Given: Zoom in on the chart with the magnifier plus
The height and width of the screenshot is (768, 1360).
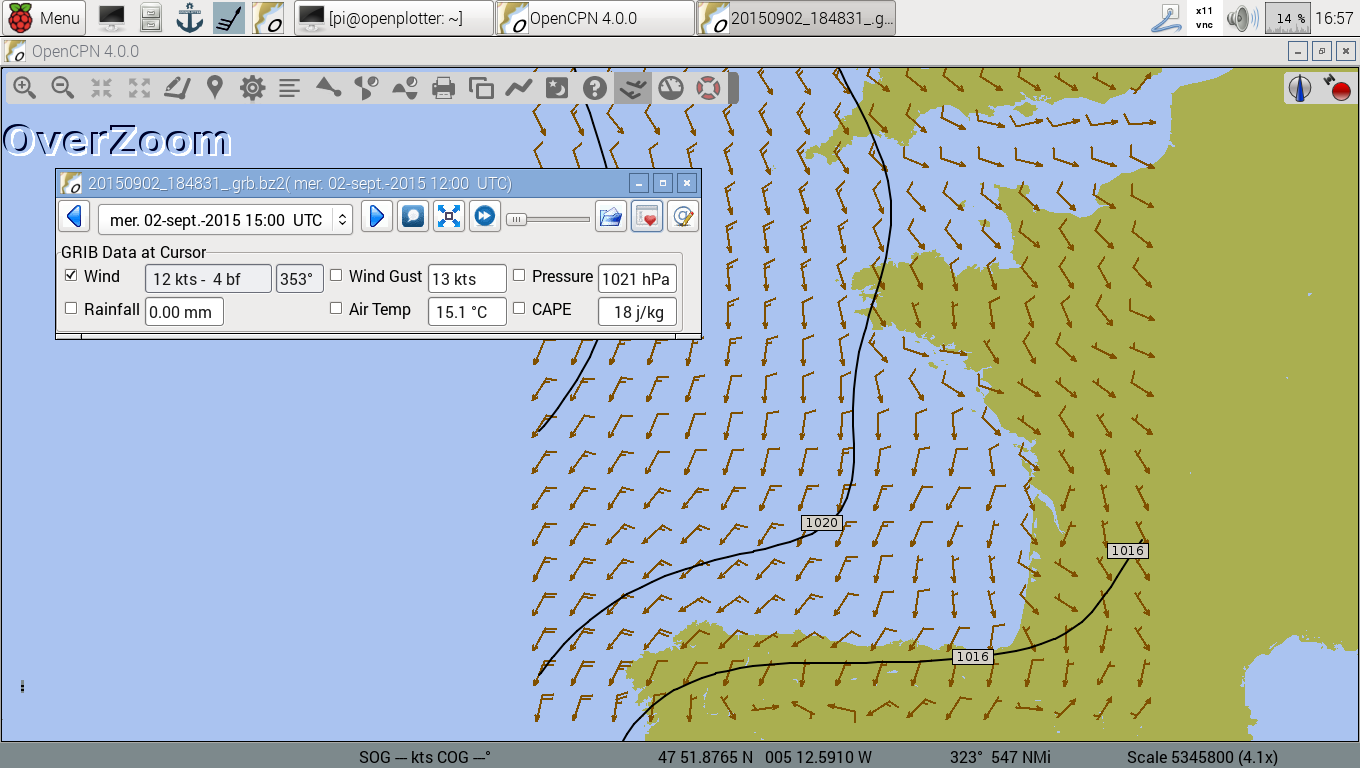Looking at the screenshot, I should click(x=25, y=88).
